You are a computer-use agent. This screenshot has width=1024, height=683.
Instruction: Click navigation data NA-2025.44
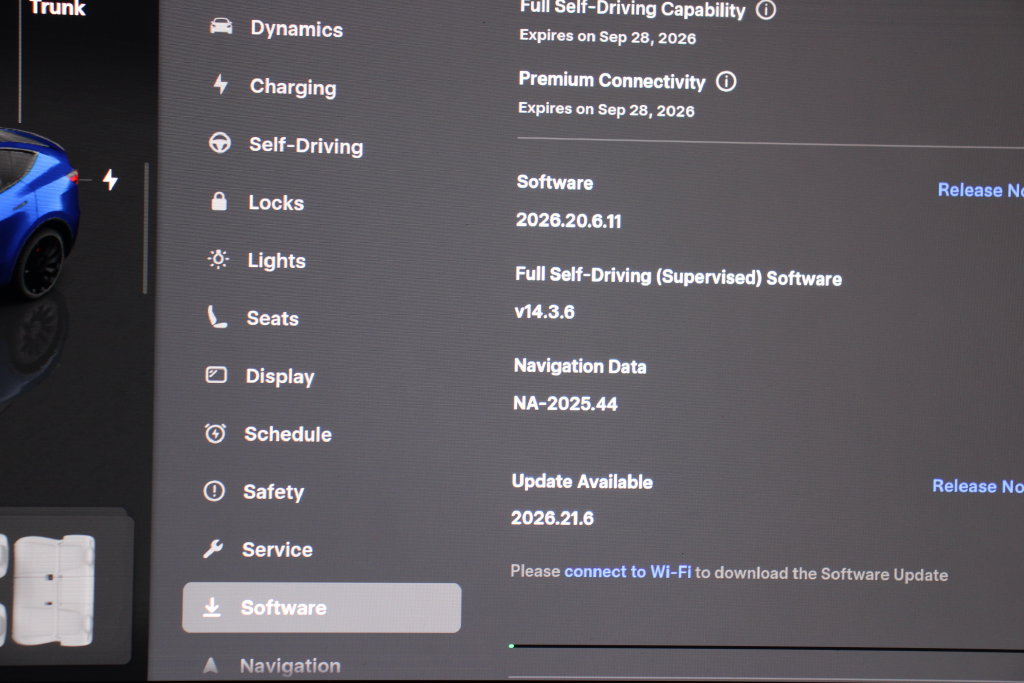565,404
